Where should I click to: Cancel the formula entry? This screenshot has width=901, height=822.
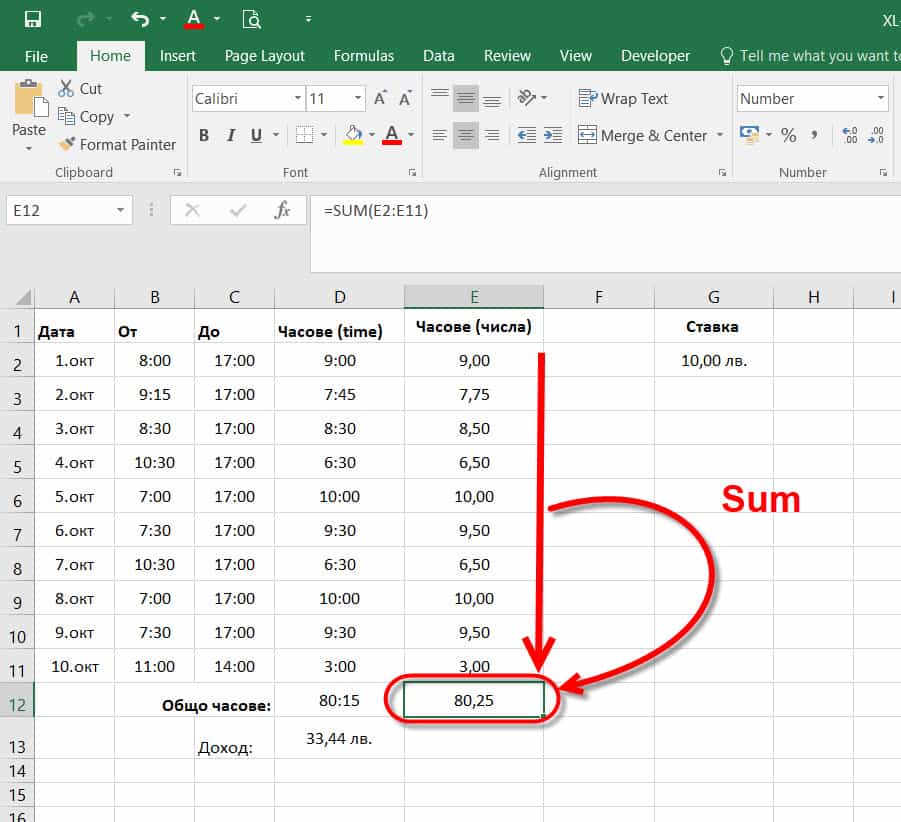[x=192, y=210]
